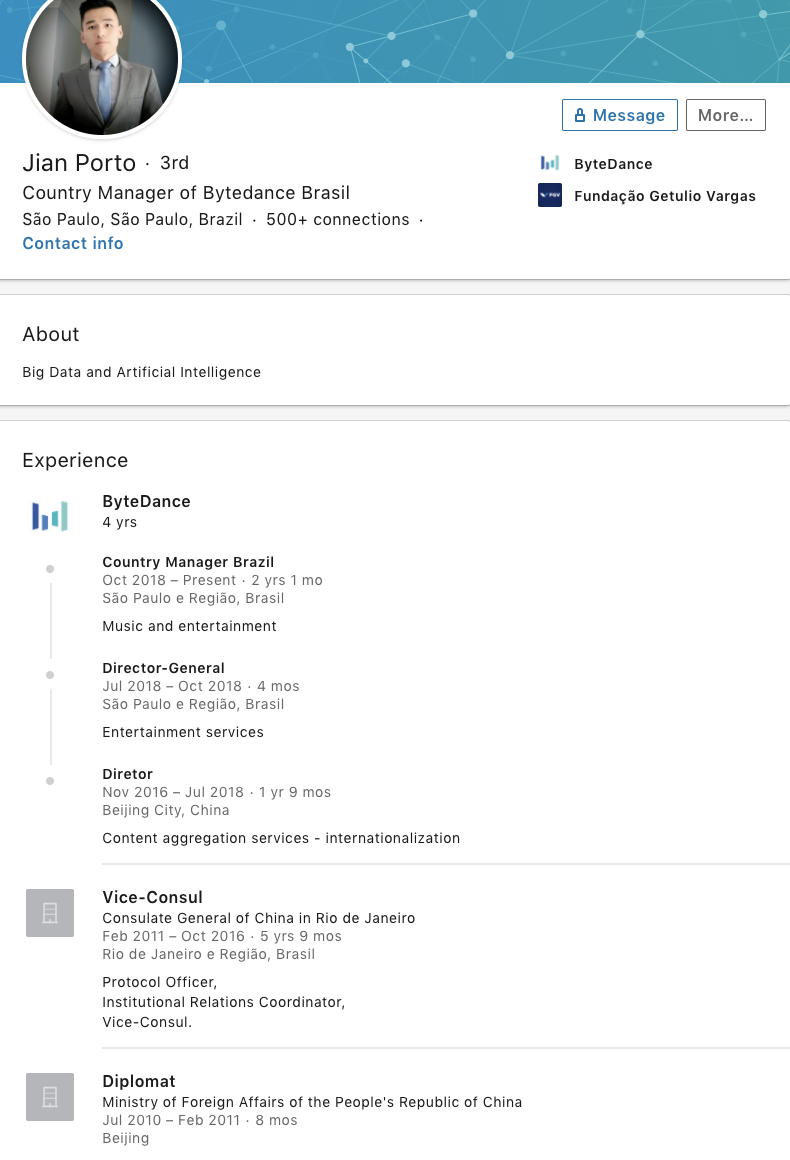Open the More... actions dropdown
790x1160 pixels.
[725, 115]
